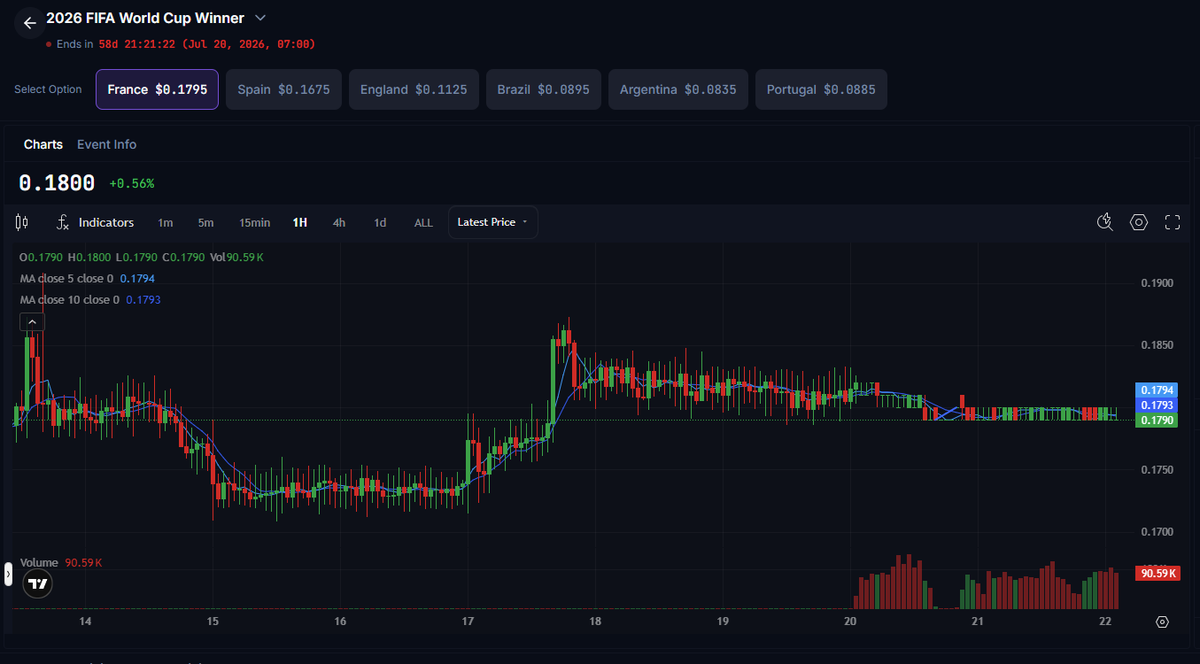
Task: Click date 16 on the time axis
Action: 340,621
